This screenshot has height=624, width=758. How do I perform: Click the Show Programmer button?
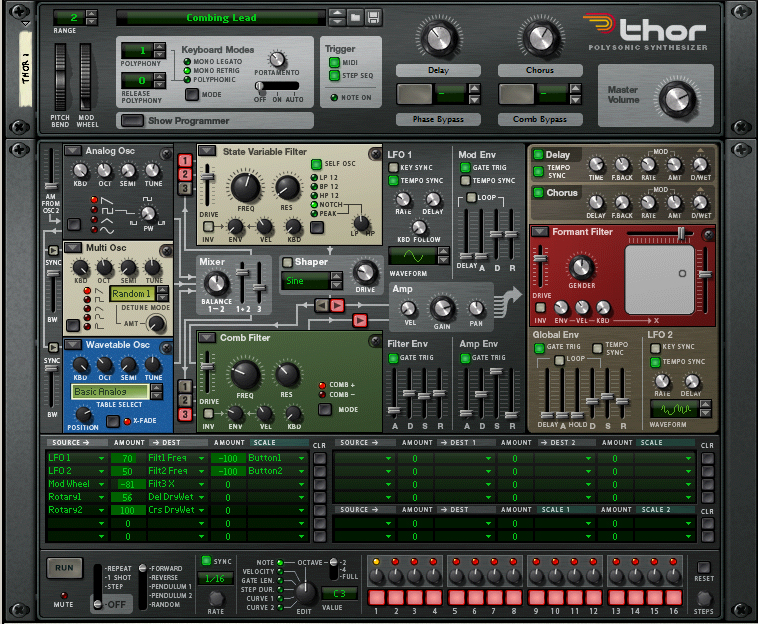tap(132, 120)
